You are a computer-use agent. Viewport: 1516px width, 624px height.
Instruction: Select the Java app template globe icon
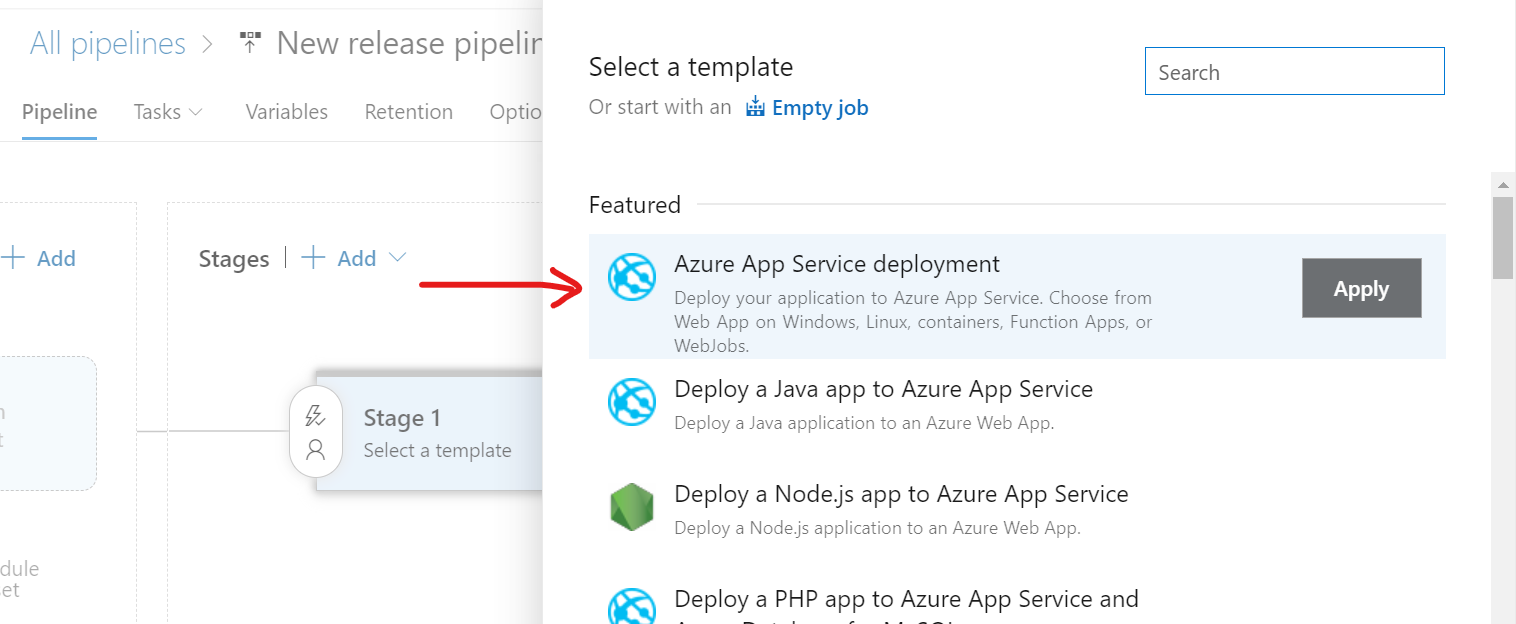(631, 401)
